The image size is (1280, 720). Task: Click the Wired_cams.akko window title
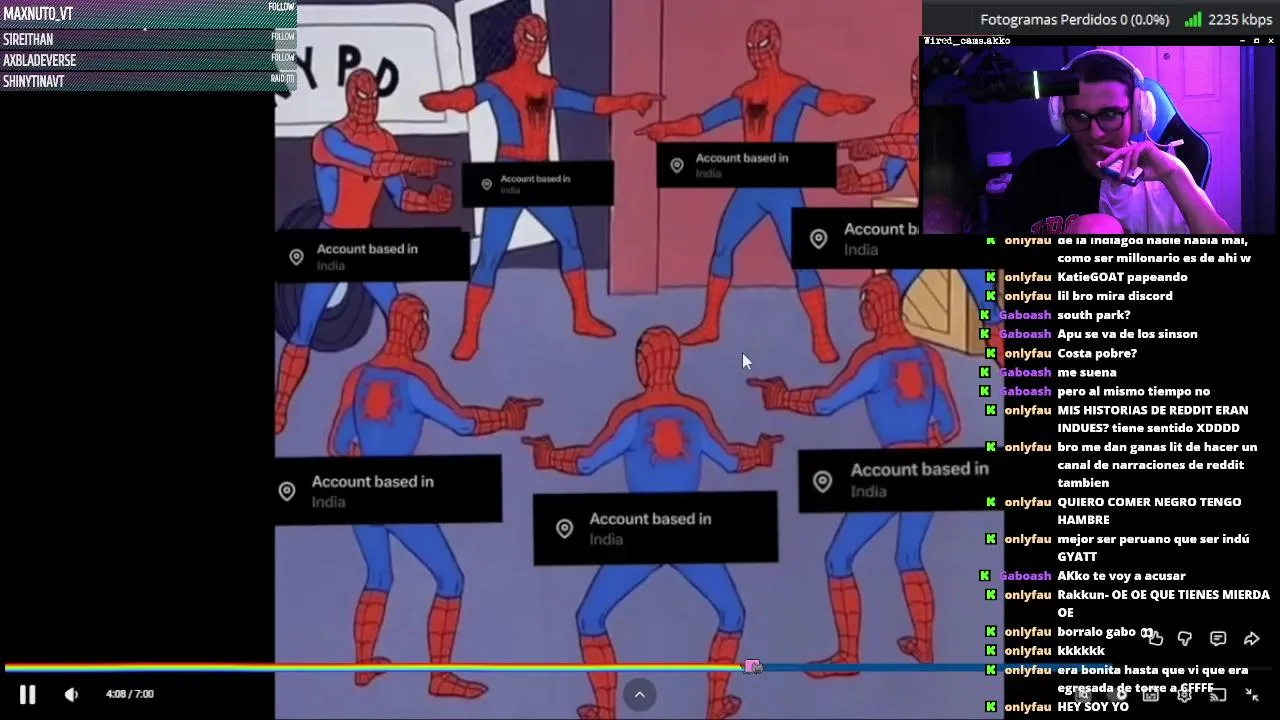(x=966, y=41)
